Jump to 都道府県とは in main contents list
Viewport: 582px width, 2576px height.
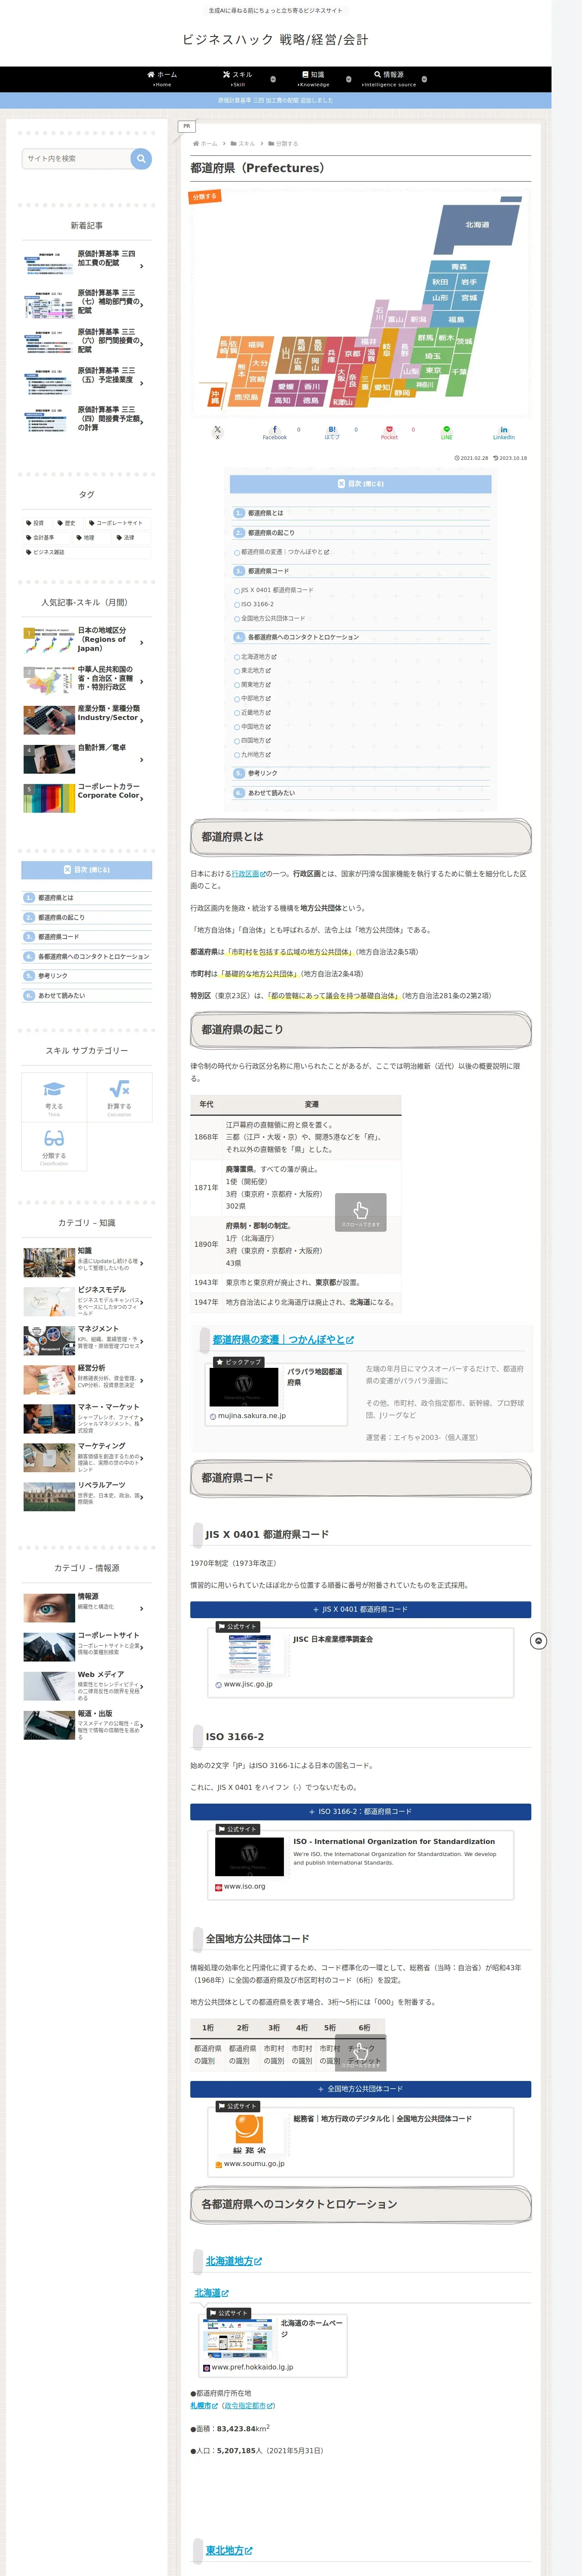pos(265,513)
